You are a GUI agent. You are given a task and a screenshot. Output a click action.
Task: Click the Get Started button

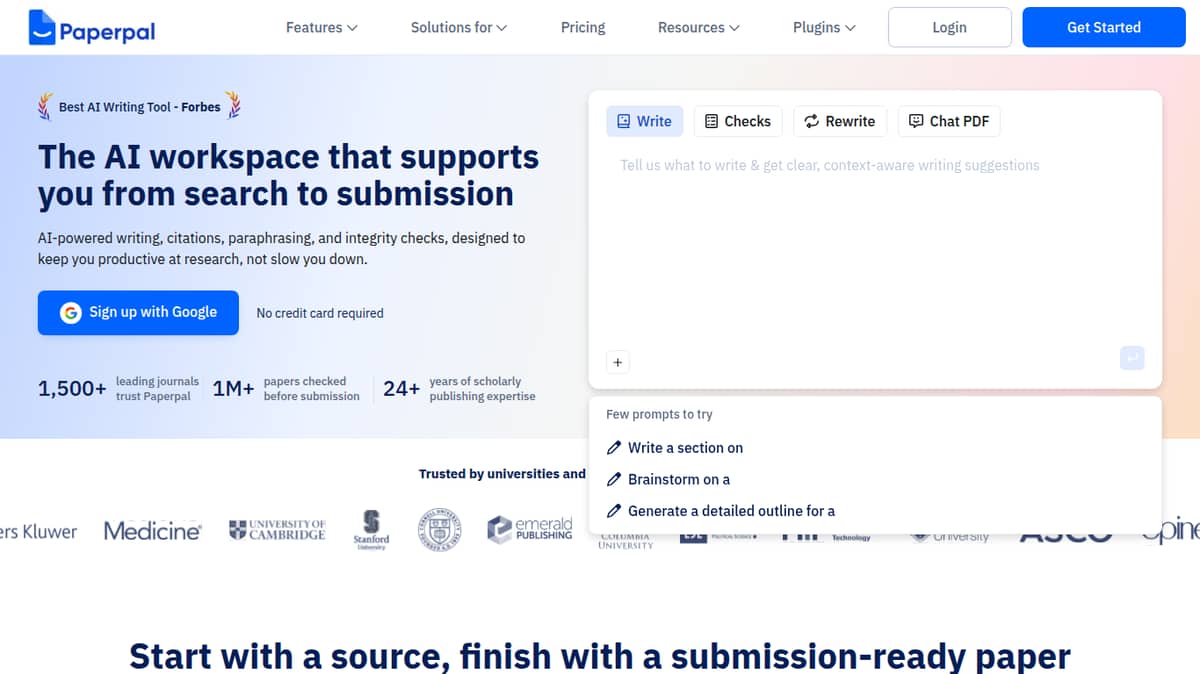(x=1104, y=27)
